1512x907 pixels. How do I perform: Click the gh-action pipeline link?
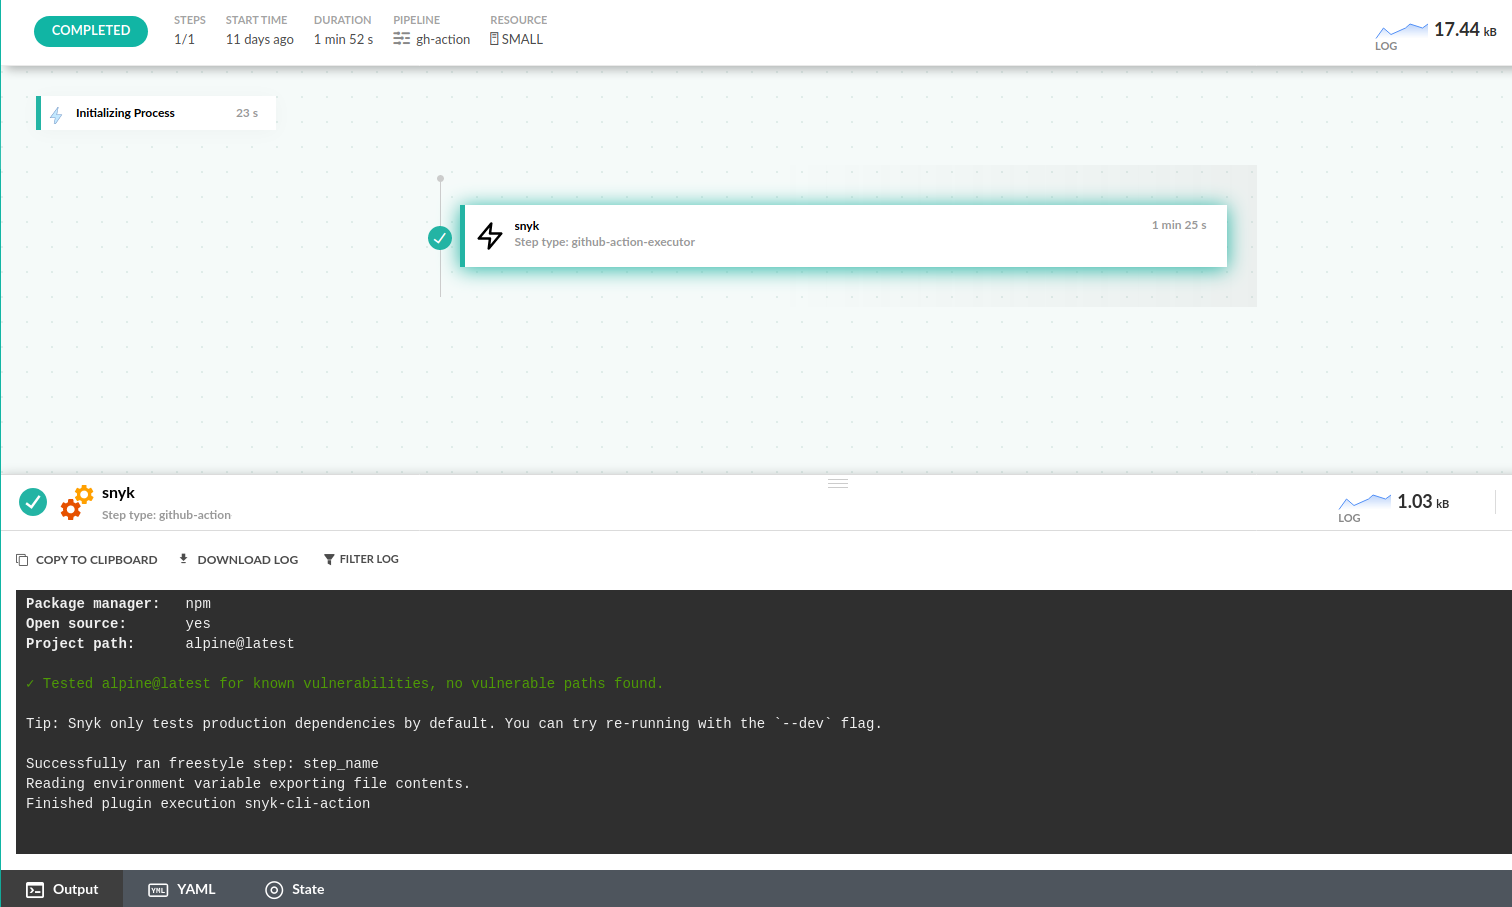[x=442, y=40]
